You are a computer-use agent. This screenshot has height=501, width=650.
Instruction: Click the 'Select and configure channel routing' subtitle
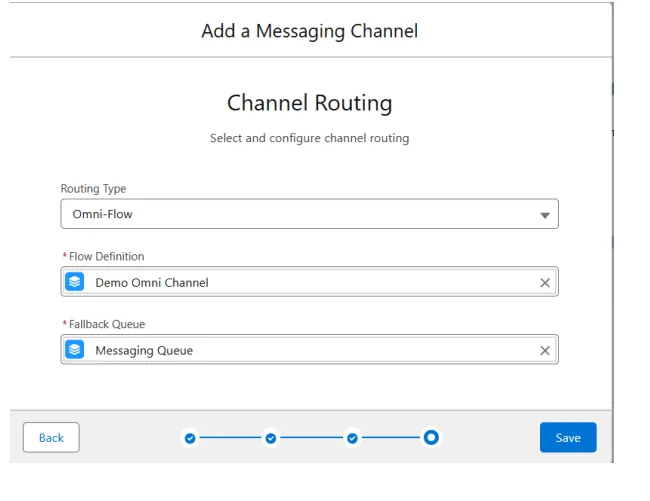(309, 138)
